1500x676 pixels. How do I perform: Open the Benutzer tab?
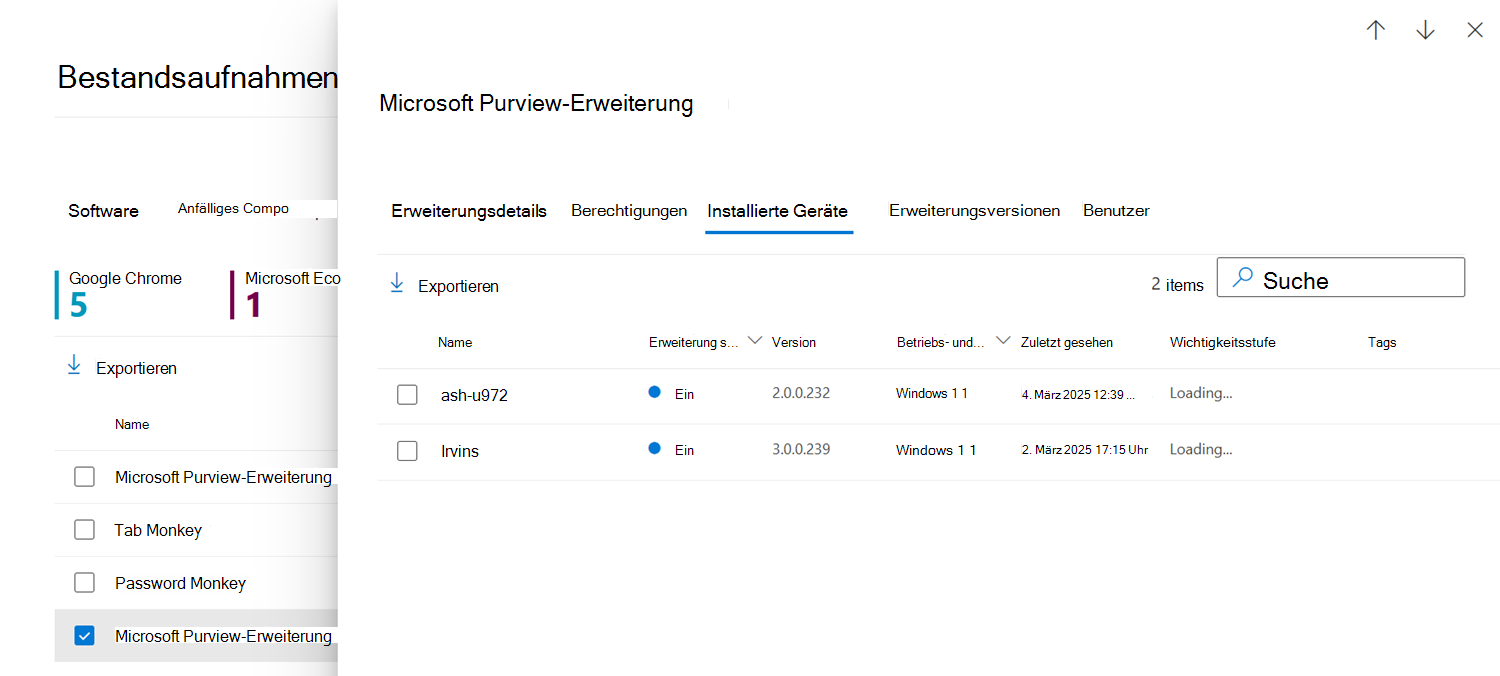tap(1116, 211)
